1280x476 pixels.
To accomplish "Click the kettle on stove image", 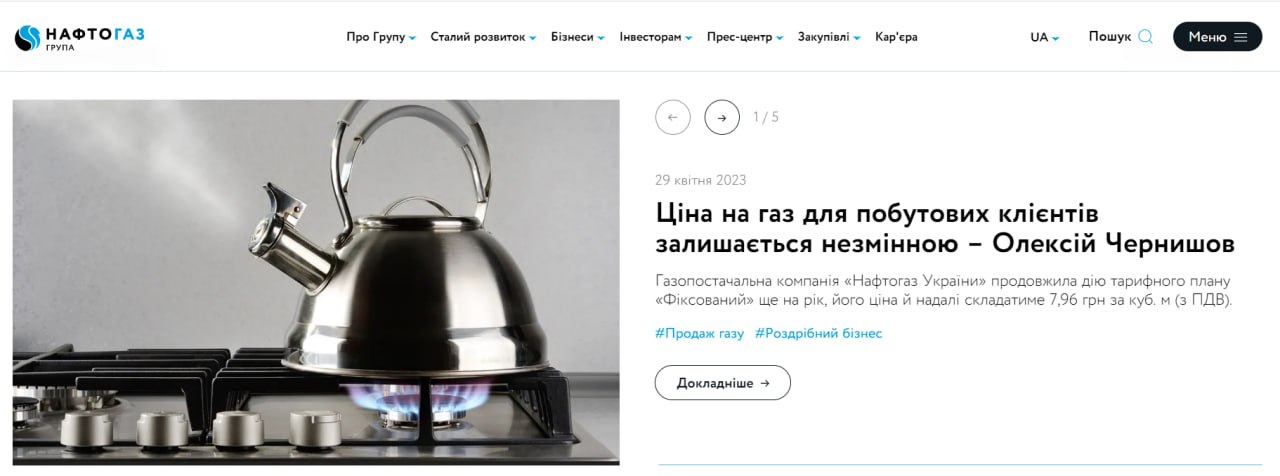I will [x=316, y=282].
